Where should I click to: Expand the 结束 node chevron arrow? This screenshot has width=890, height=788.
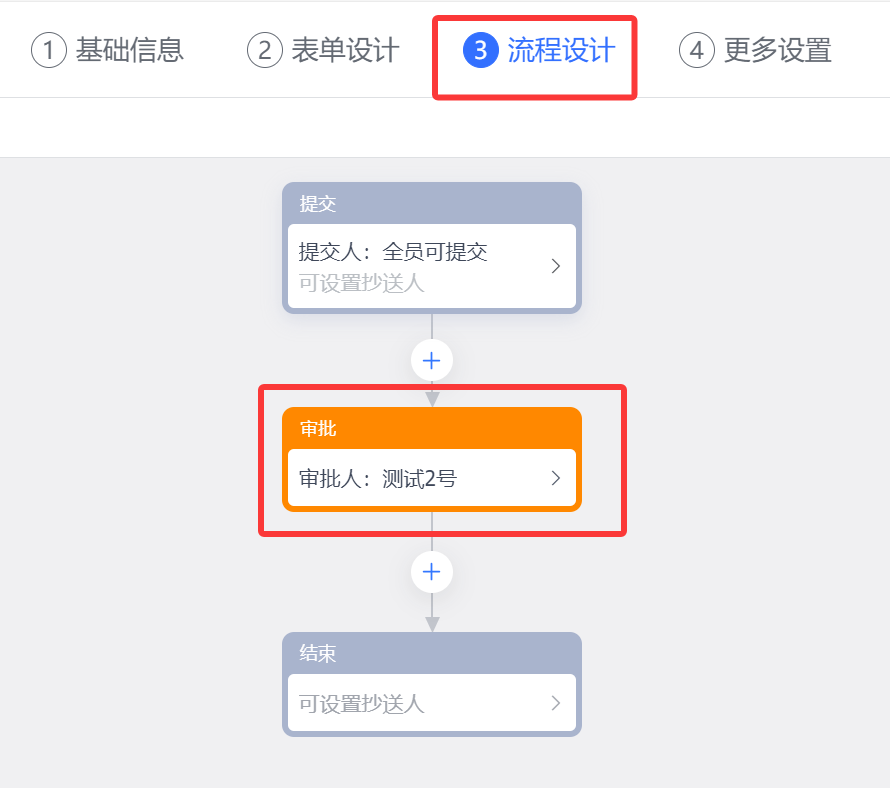(x=556, y=703)
